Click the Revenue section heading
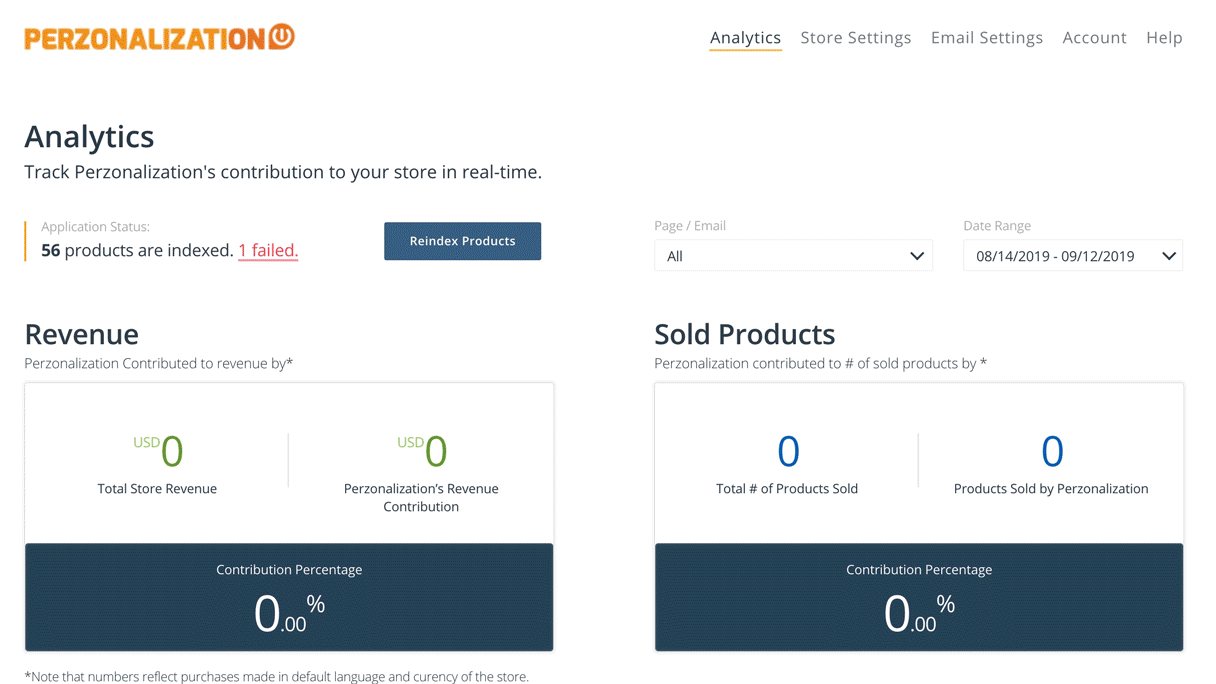Viewport: 1216px width, 684px height. tap(81, 334)
